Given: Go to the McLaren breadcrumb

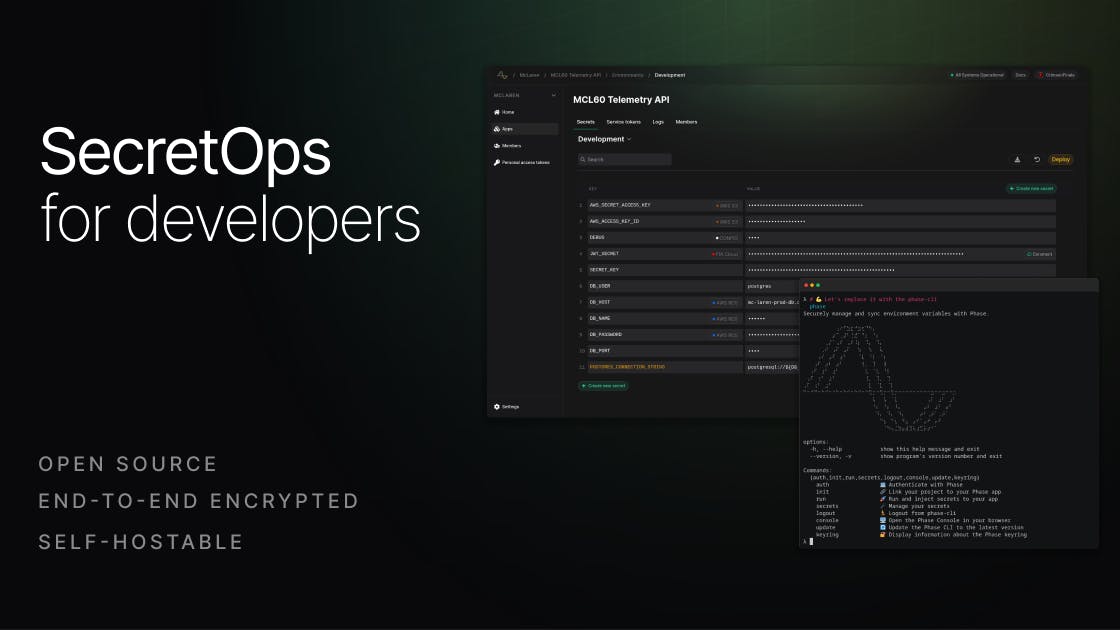Looking at the screenshot, I should [x=529, y=75].
